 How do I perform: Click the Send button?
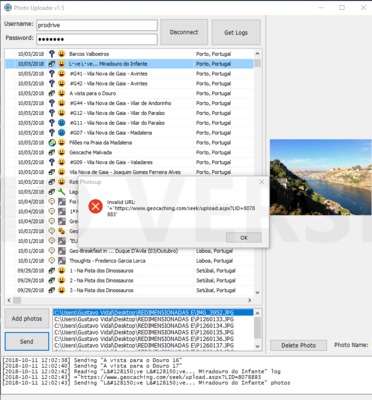(x=27, y=341)
